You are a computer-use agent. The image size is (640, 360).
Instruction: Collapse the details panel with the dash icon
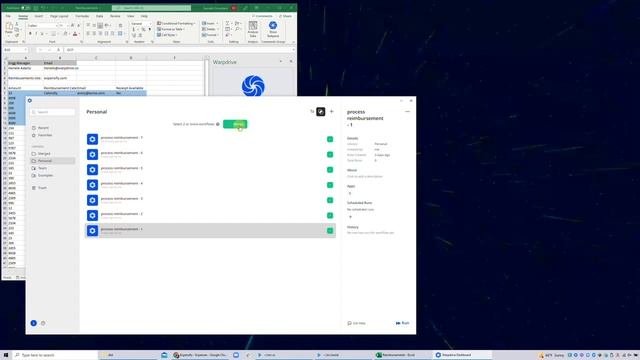pyautogui.click(x=407, y=111)
